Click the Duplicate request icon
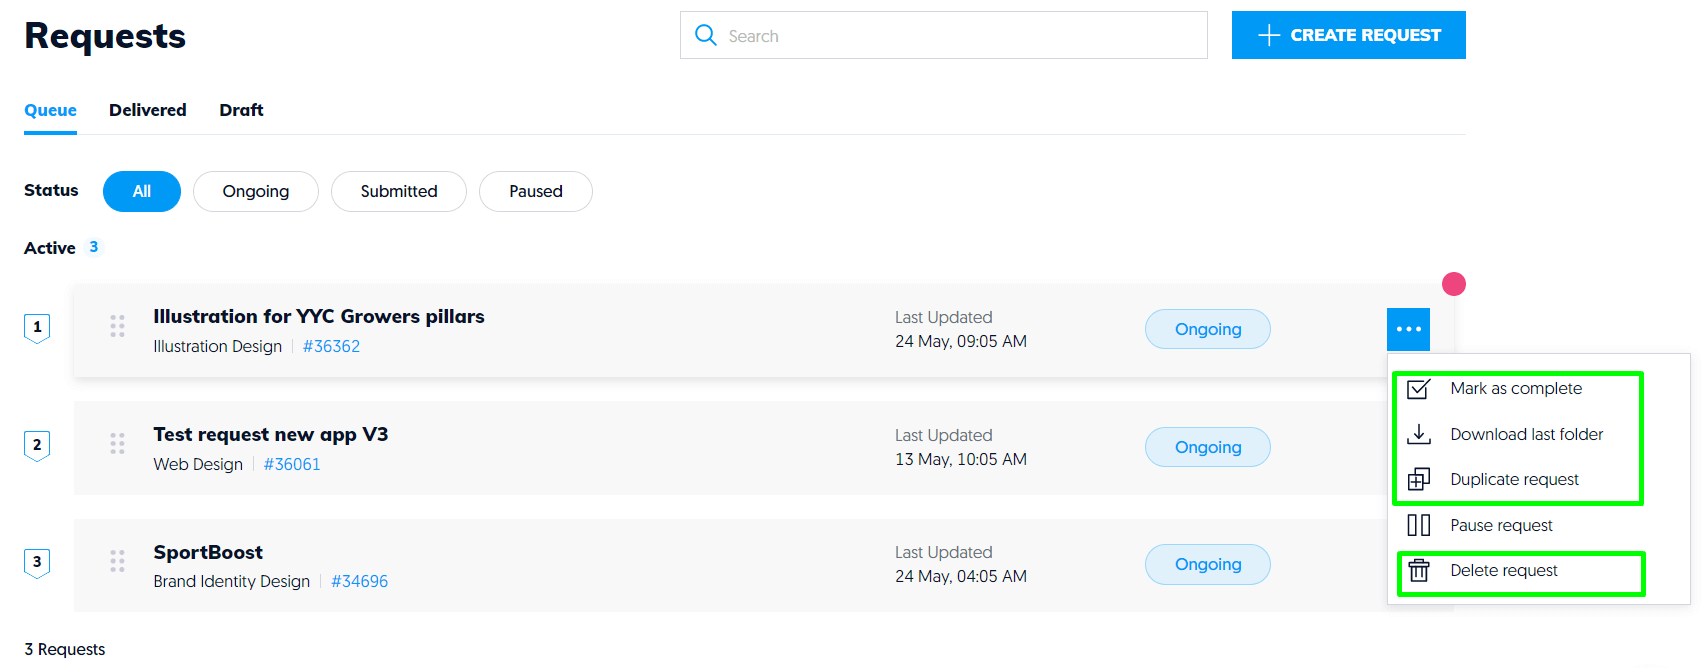1704x668 pixels. [1419, 479]
